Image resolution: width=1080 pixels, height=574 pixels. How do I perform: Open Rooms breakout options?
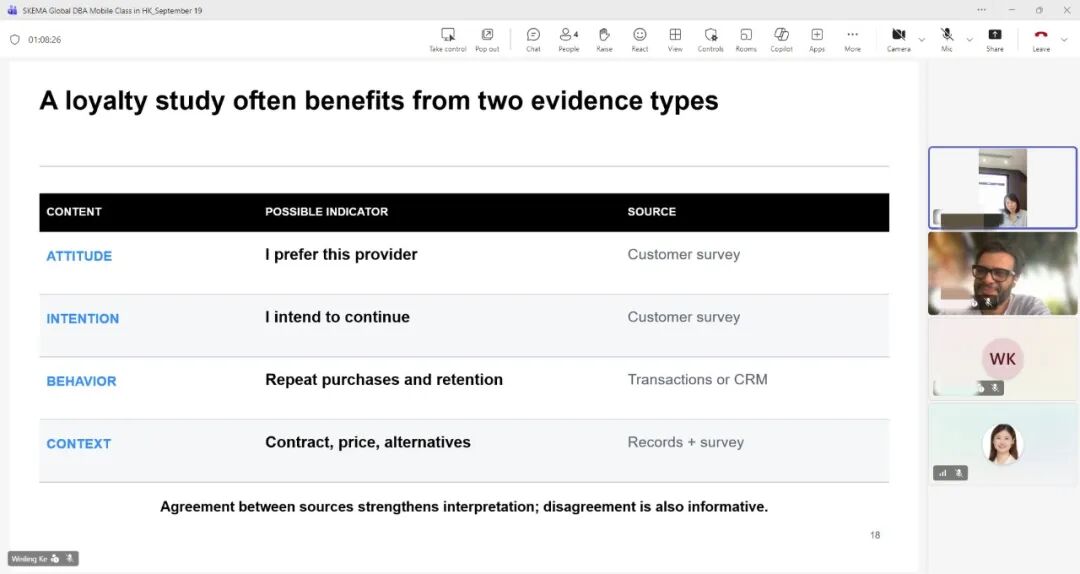746,39
